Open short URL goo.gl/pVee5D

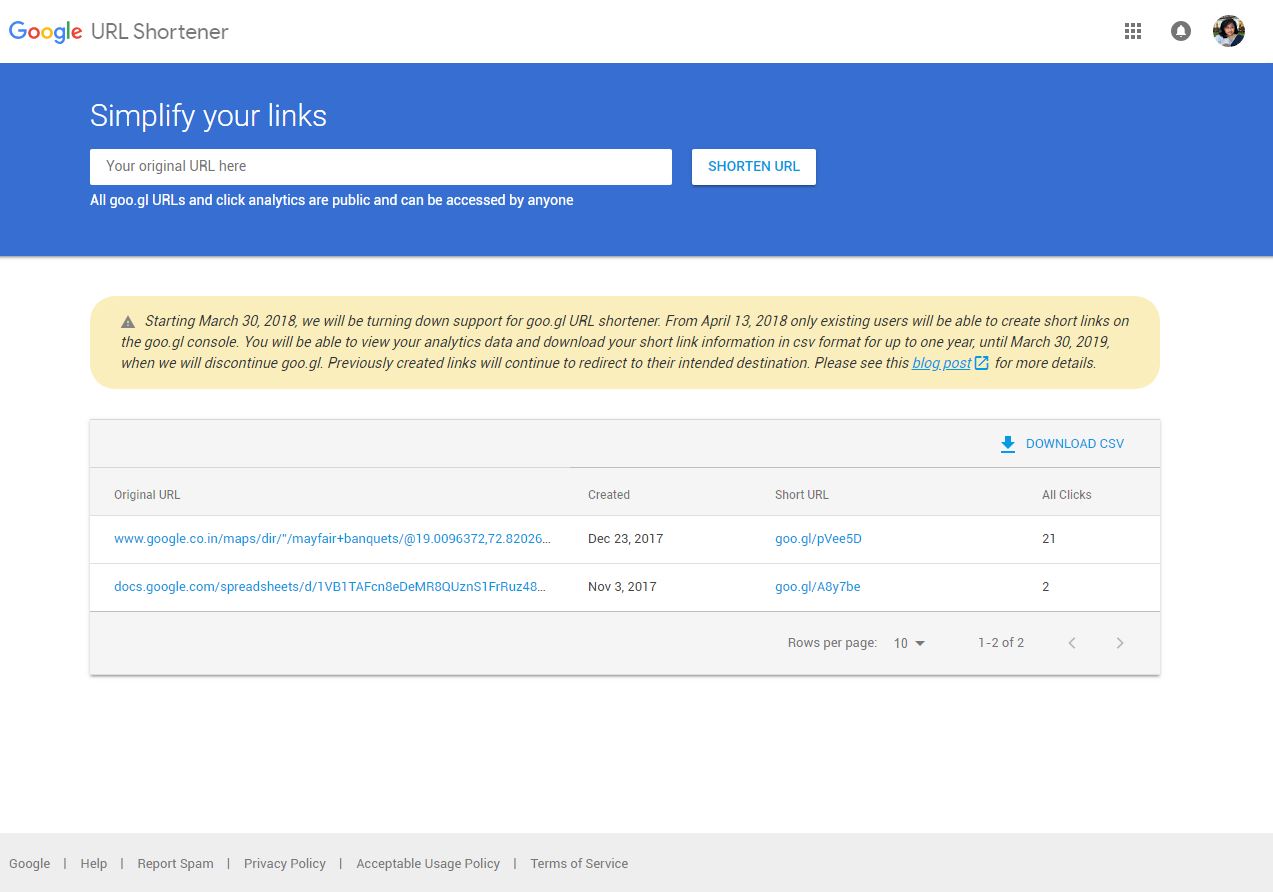tap(818, 539)
